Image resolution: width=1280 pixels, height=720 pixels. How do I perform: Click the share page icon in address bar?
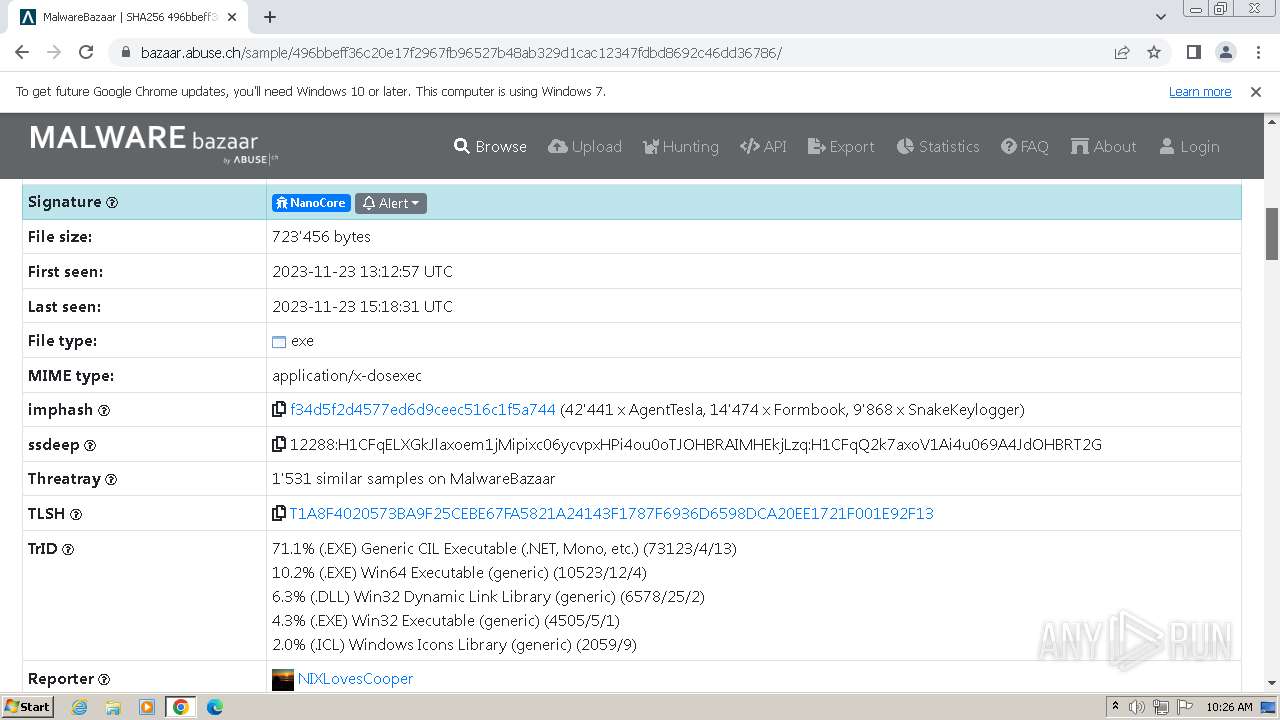point(1122,52)
